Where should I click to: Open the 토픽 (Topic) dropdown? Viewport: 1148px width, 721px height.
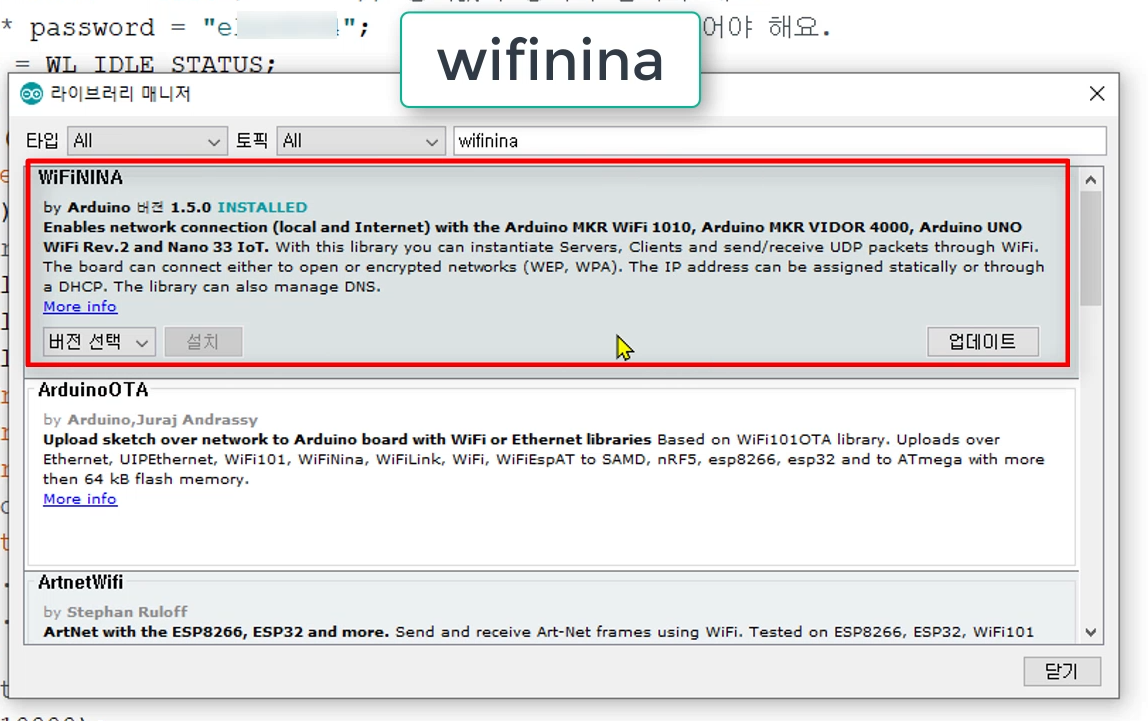coord(361,141)
